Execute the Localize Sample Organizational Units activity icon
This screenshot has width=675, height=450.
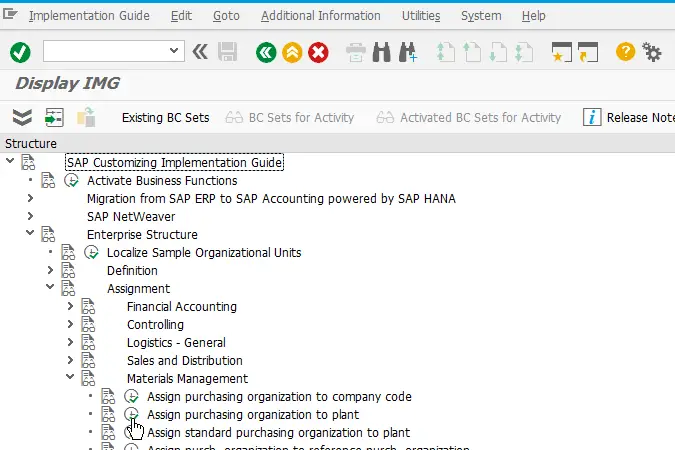click(x=91, y=252)
